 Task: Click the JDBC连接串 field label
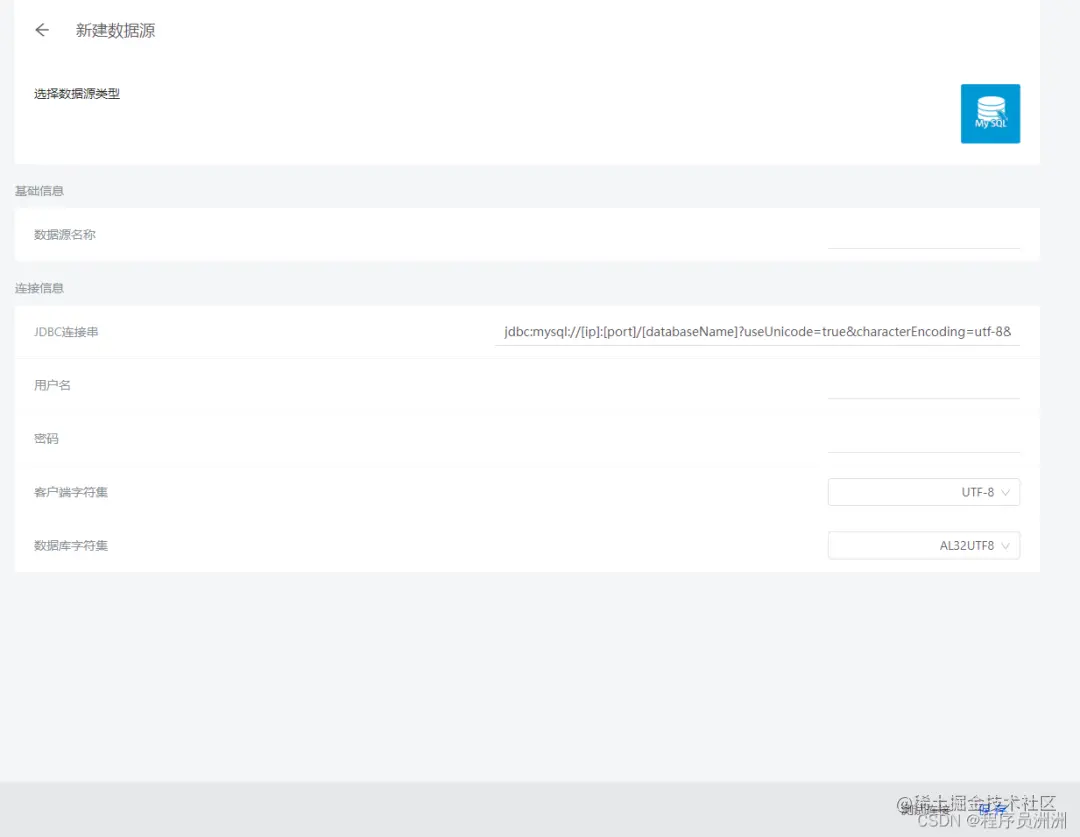pyautogui.click(x=66, y=332)
